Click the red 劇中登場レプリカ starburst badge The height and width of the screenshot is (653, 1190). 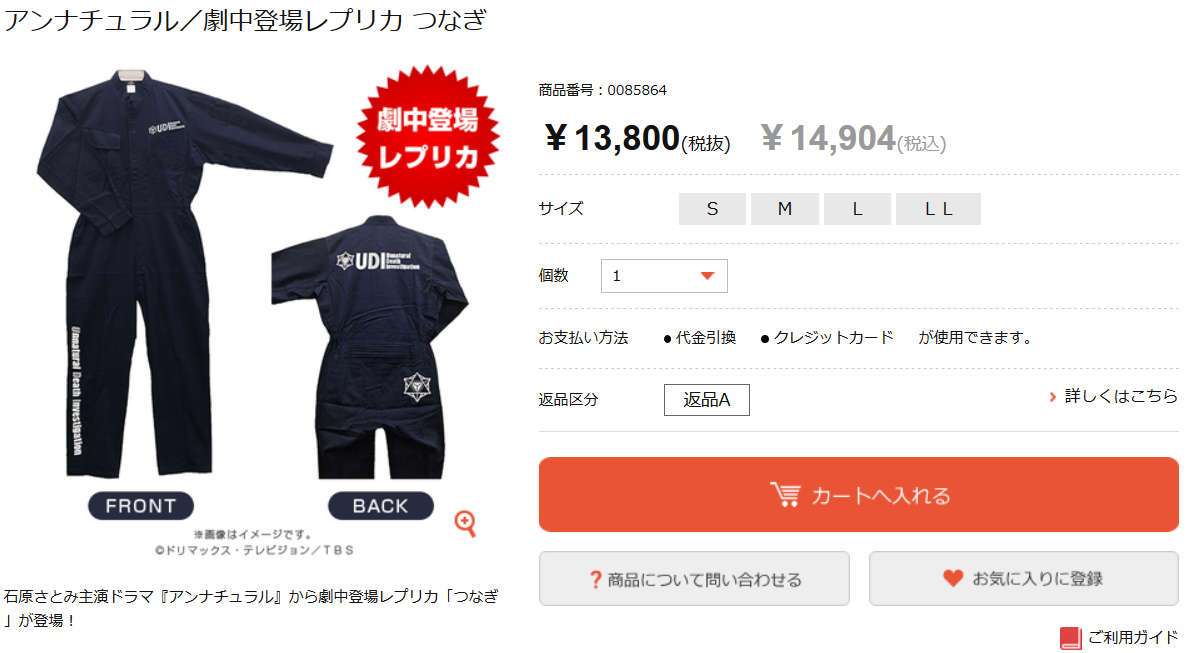click(428, 137)
